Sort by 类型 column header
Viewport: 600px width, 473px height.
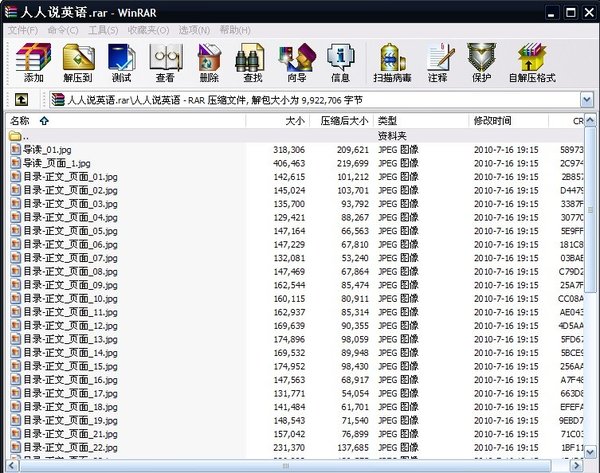(x=421, y=121)
